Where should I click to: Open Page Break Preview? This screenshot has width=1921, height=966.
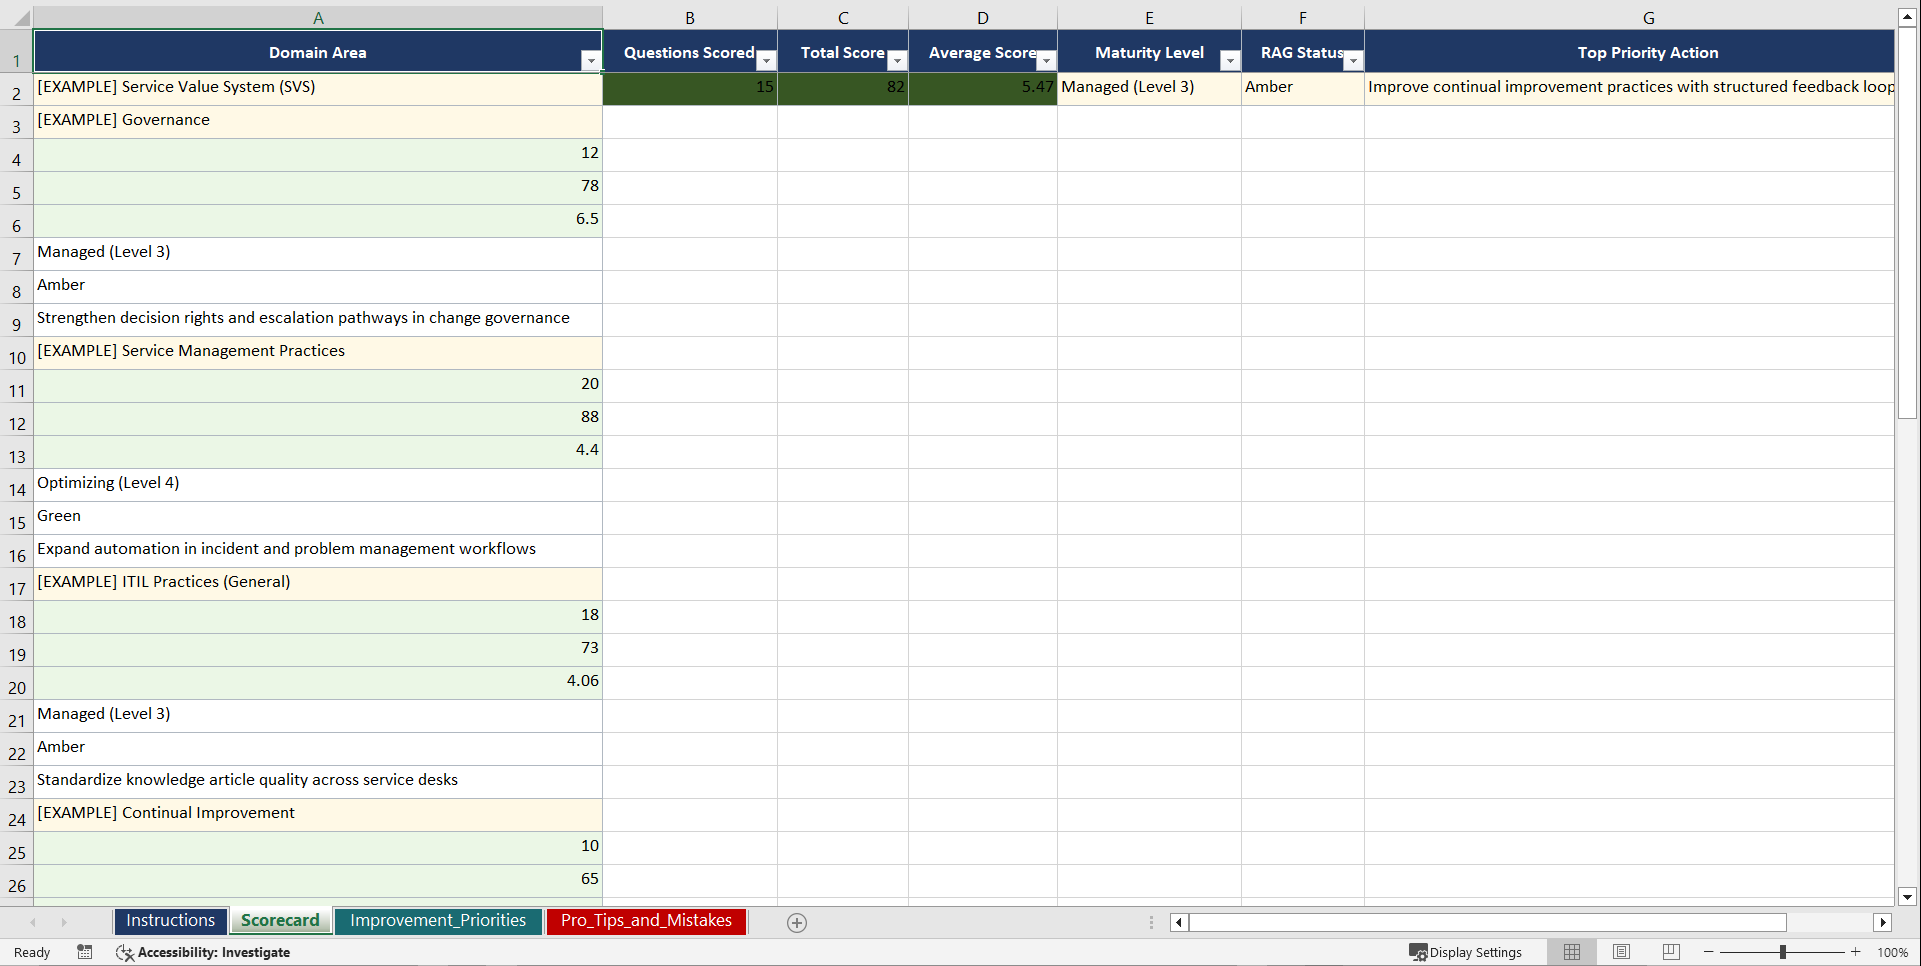[1670, 952]
